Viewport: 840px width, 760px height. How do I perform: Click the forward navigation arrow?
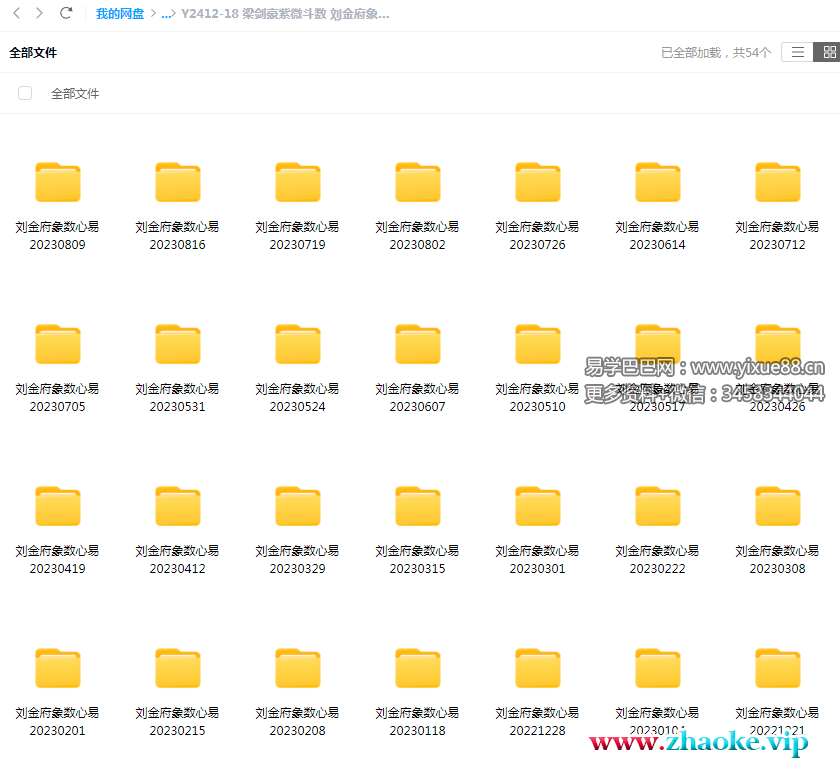tap(39, 14)
